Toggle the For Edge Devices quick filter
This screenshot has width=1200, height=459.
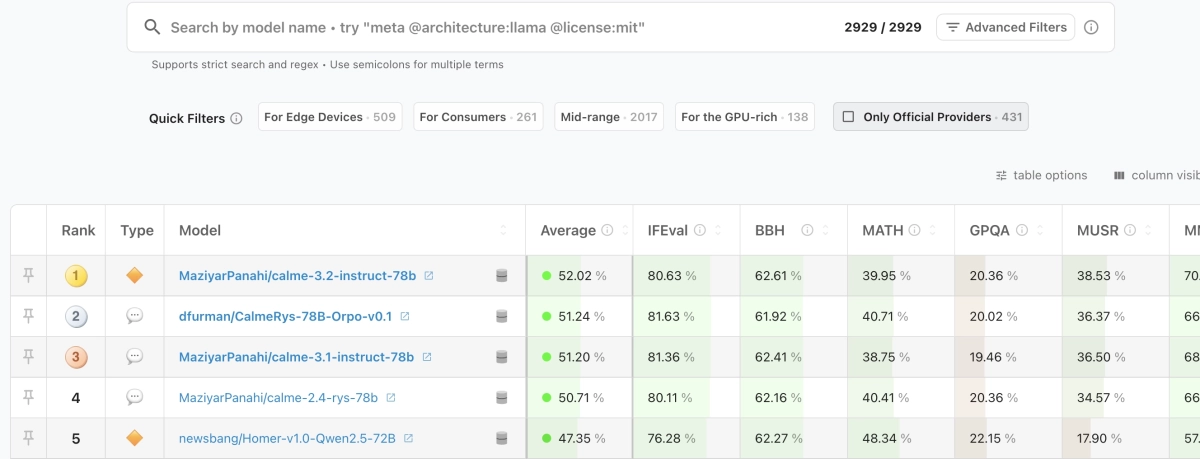tap(329, 117)
